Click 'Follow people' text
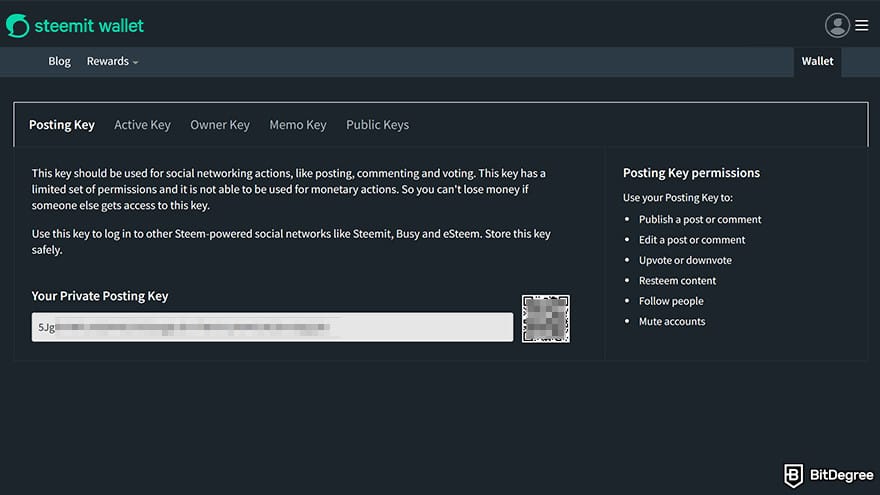880x495 pixels. click(x=671, y=301)
